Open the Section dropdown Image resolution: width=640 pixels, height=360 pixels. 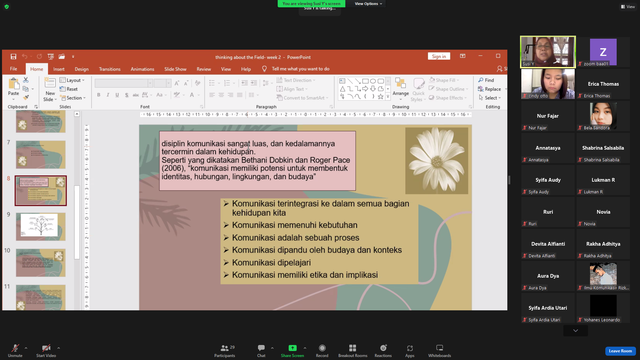click(x=73, y=98)
